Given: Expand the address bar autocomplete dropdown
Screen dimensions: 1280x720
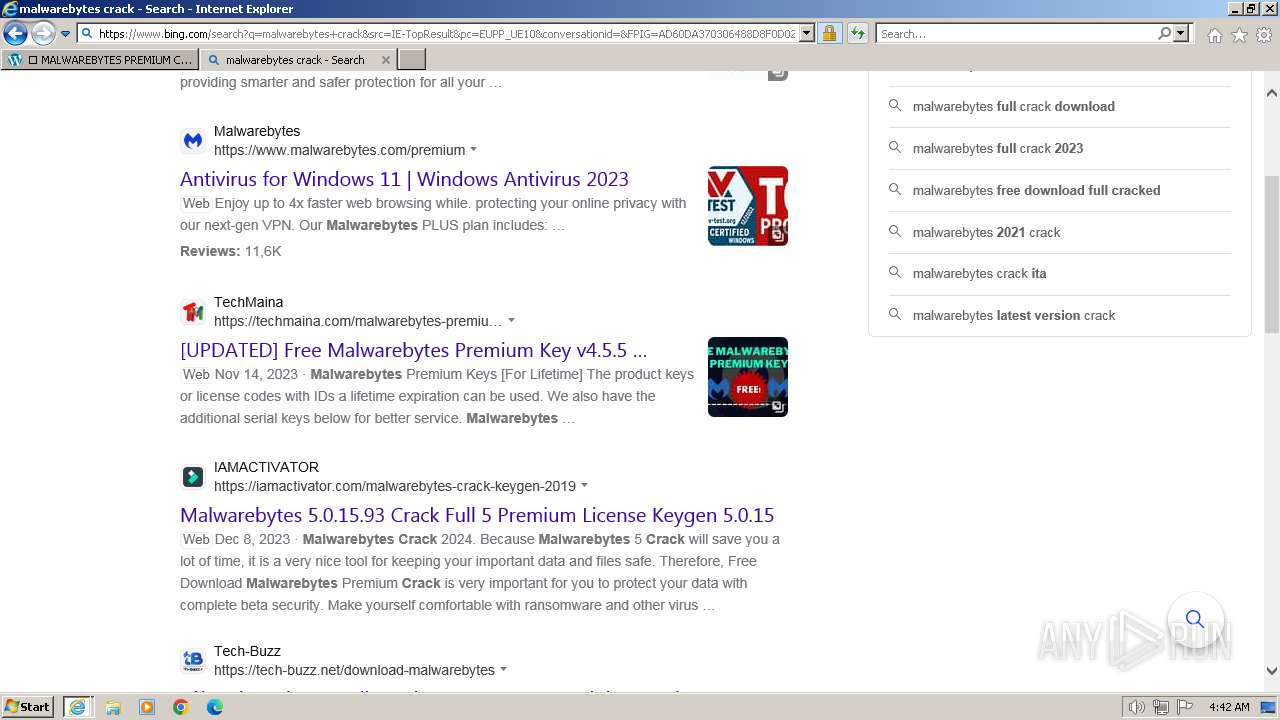Looking at the screenshot, I should [x=807, y=34].
